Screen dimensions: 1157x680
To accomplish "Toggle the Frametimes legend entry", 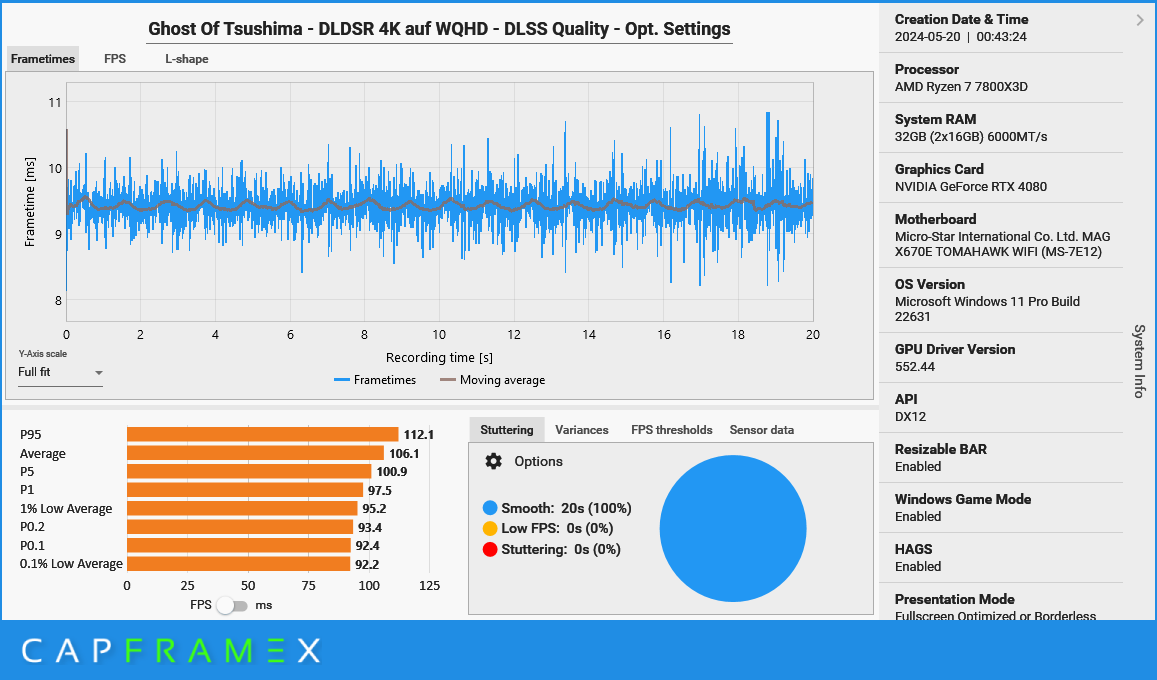I will 375,380.
